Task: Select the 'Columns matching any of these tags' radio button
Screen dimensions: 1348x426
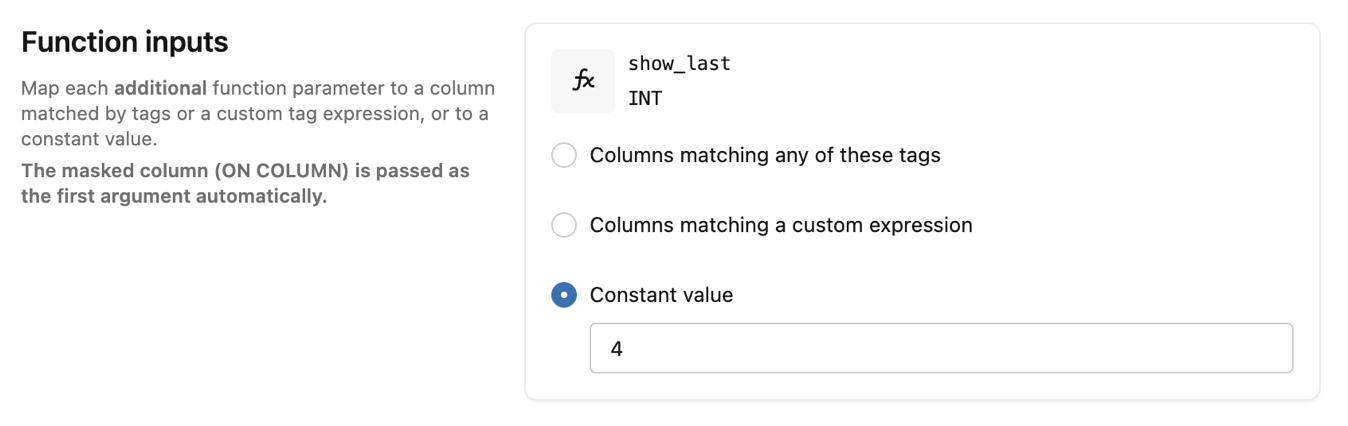Action: click(x=564, y=155)
